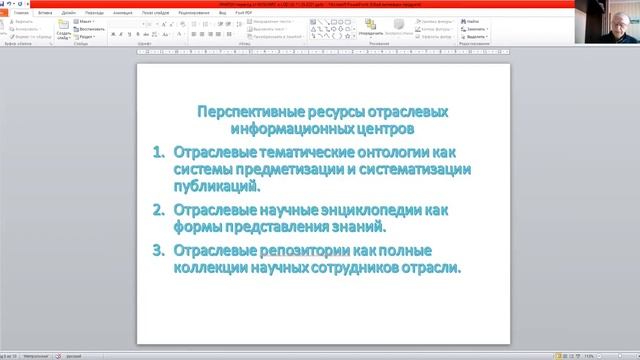Click the slide title 'Перспективные ресурсы отраслевых'
Viewport: 640px width, 360px height.
(x=322, y=111)
